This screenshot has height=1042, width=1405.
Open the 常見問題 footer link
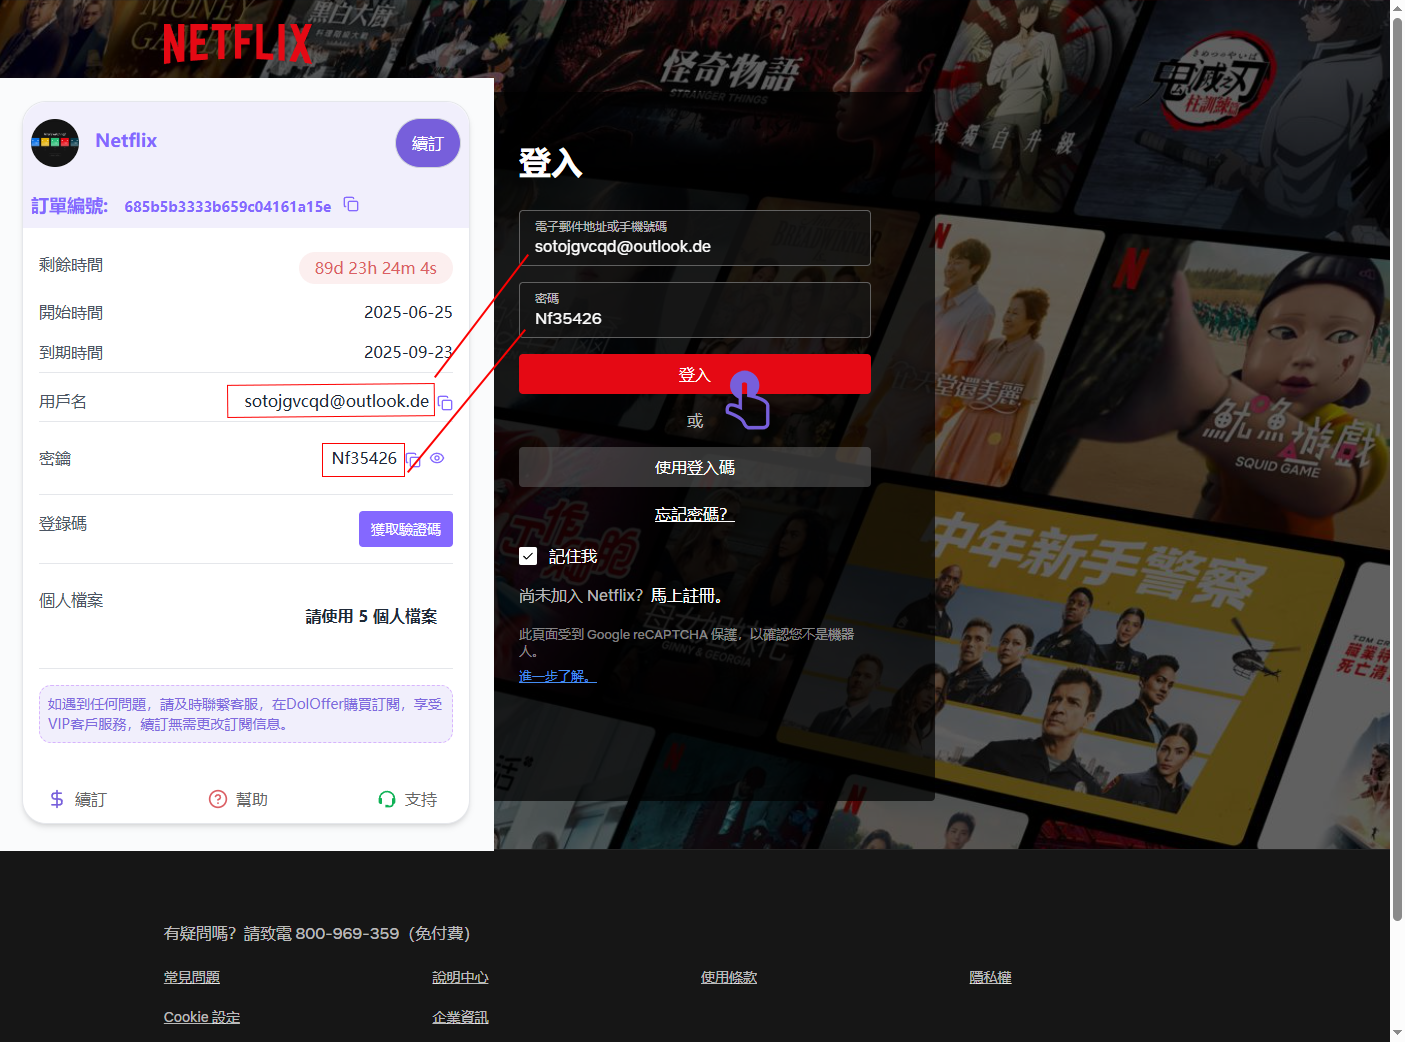pos(192,977)
